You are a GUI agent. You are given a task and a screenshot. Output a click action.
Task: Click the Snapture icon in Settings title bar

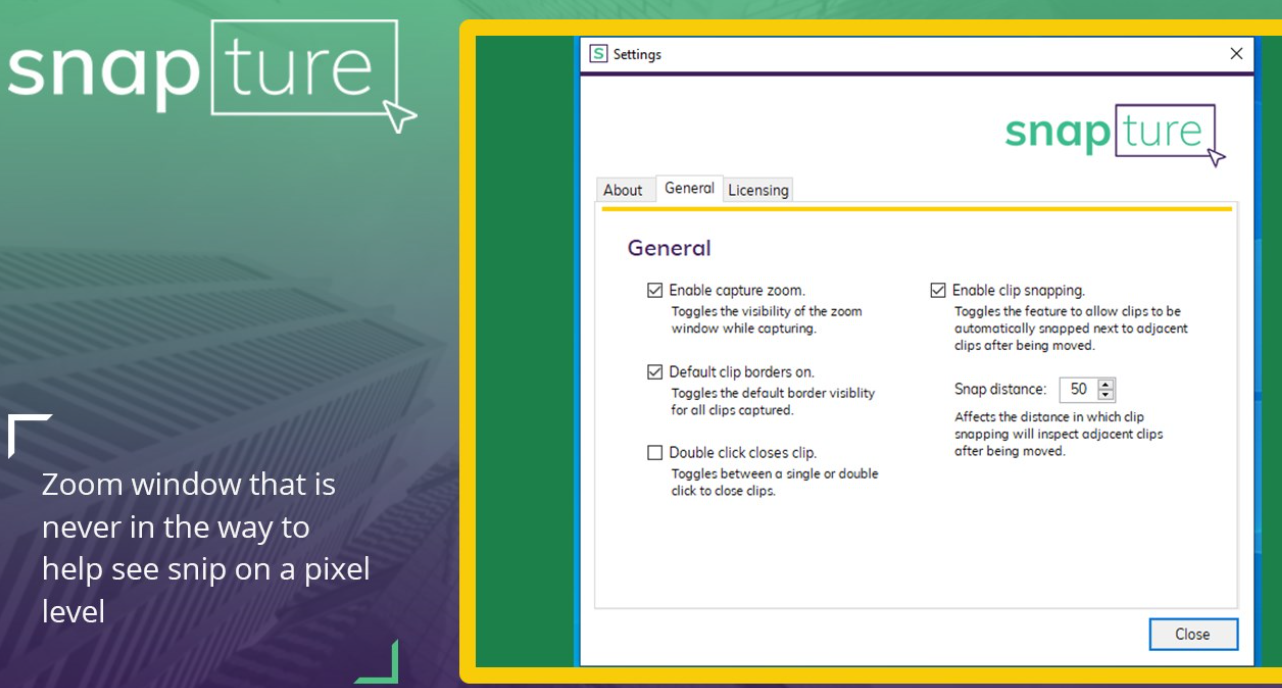click(598, 54)
